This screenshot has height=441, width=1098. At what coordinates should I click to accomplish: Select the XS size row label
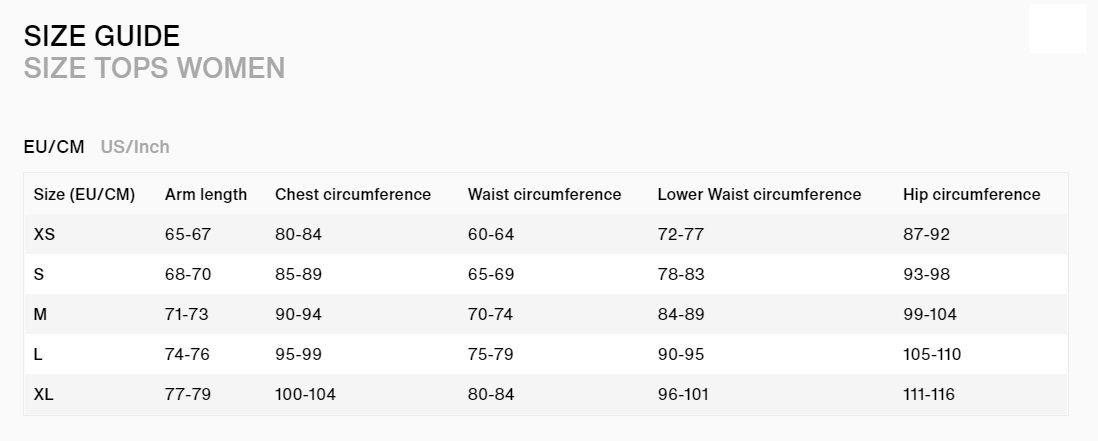pos(44,234)
